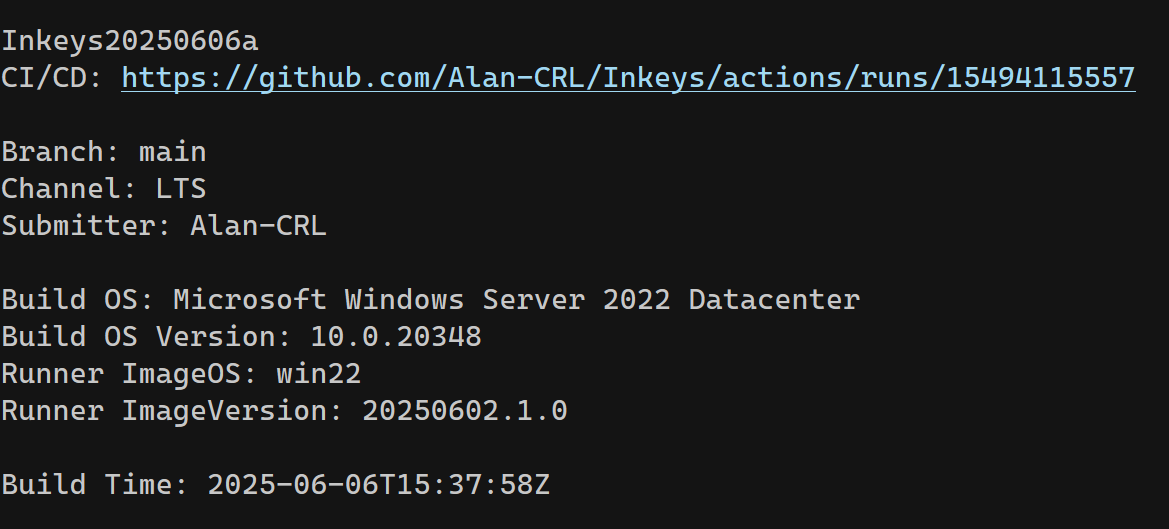The width and height of the screenshot is (1169, 529).
Task: Click the version number 10.0.20348
Action: click(396, 337)
